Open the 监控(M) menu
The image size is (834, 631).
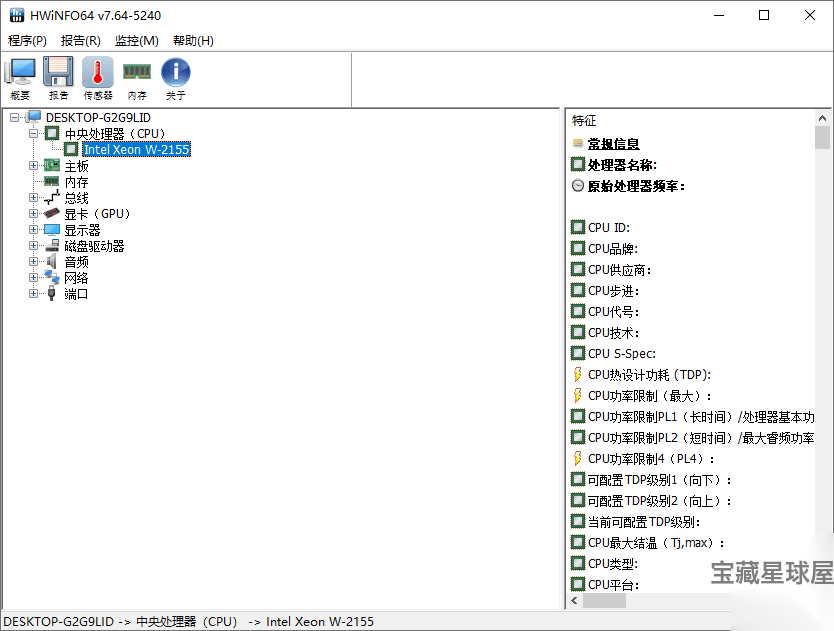click(x=137, y=40)
